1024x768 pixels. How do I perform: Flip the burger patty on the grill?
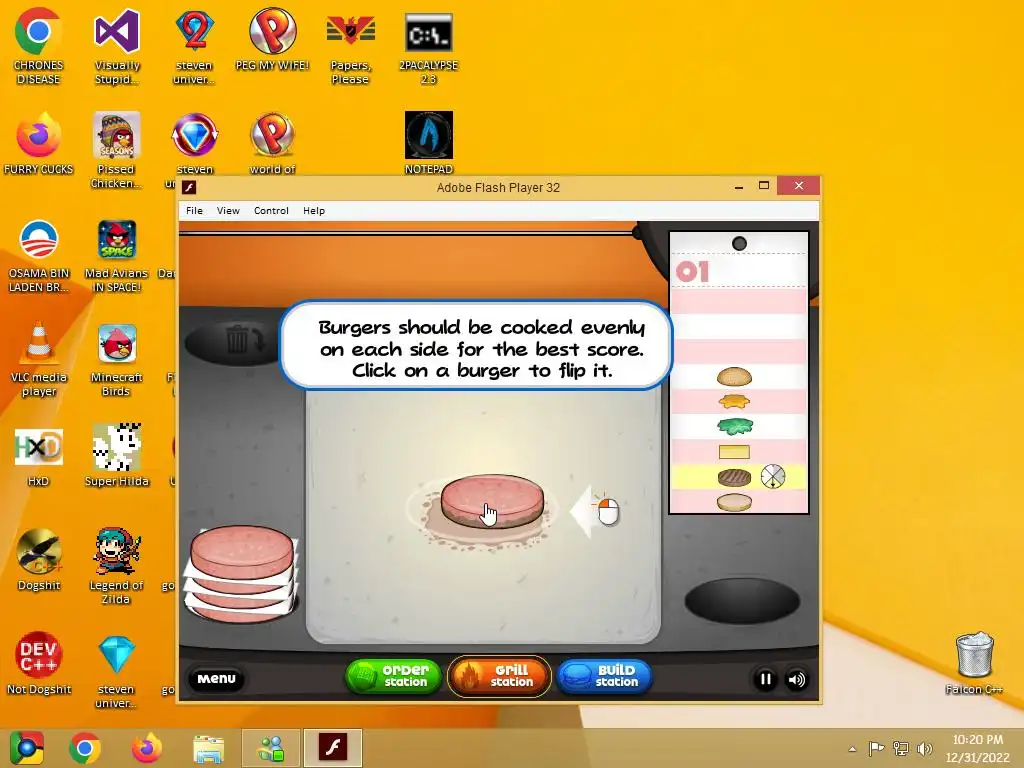492,500
